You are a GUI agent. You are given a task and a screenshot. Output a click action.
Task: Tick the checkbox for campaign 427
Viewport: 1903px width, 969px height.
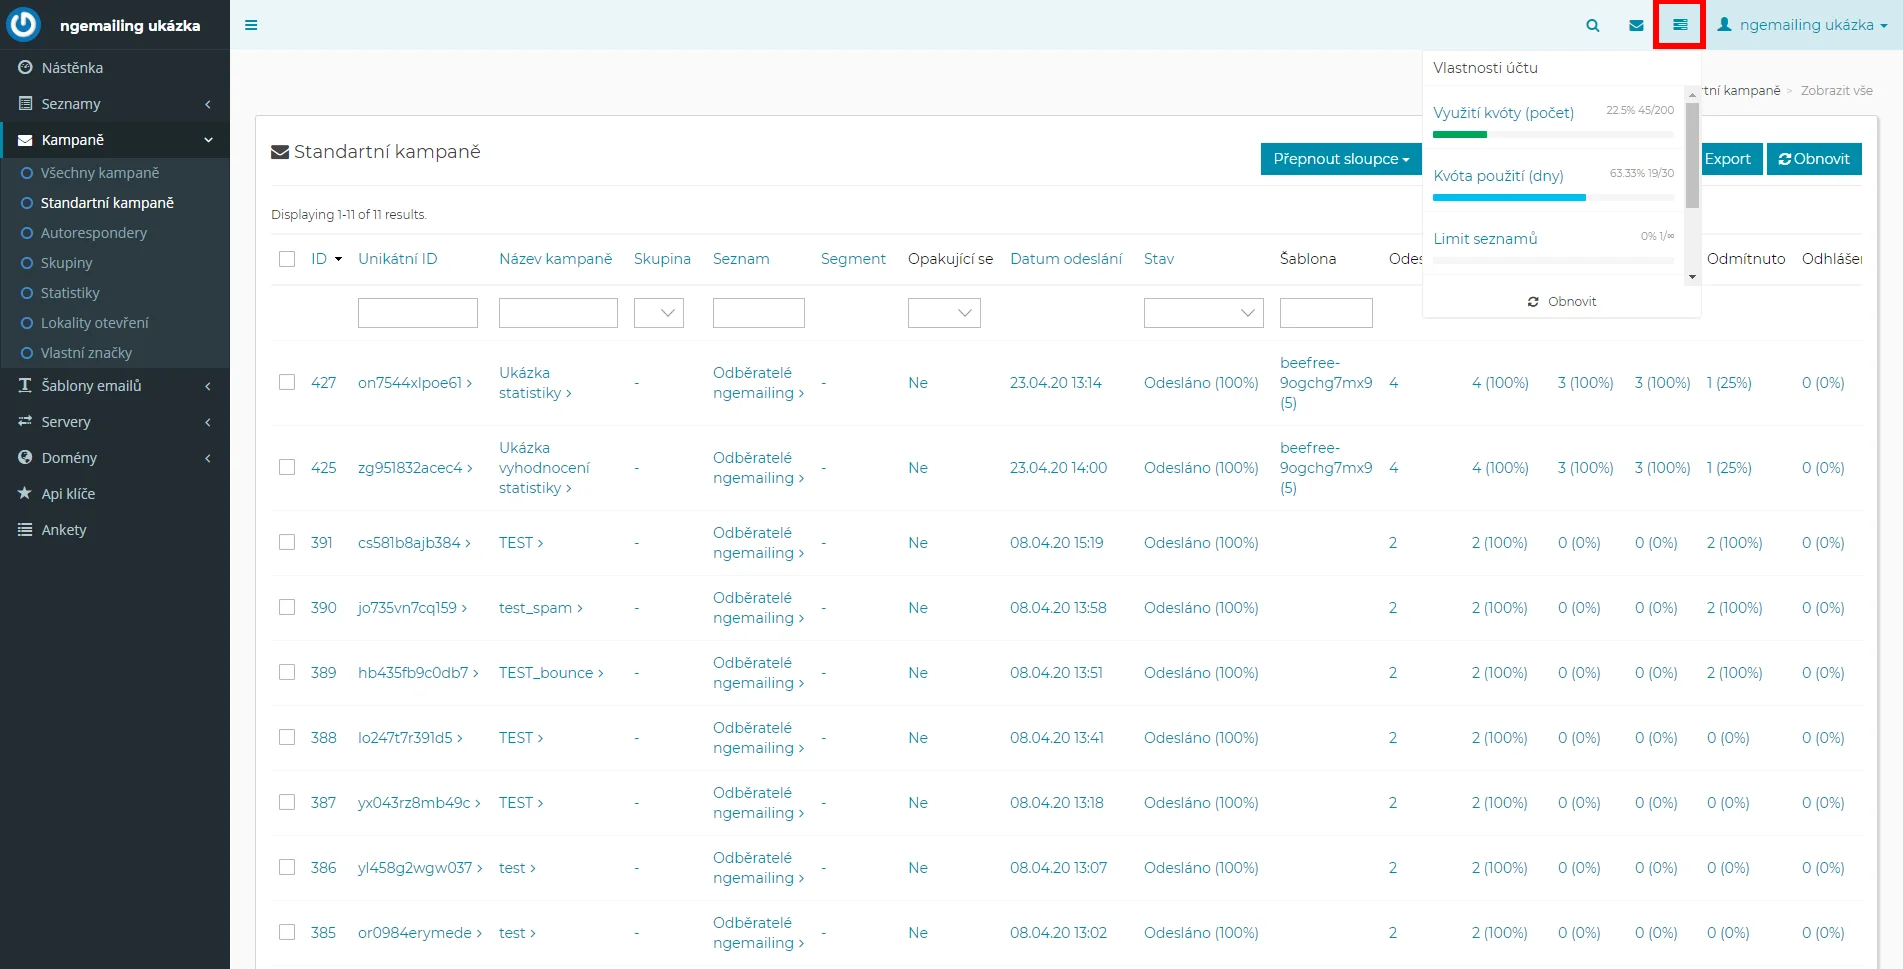point(287,382)
